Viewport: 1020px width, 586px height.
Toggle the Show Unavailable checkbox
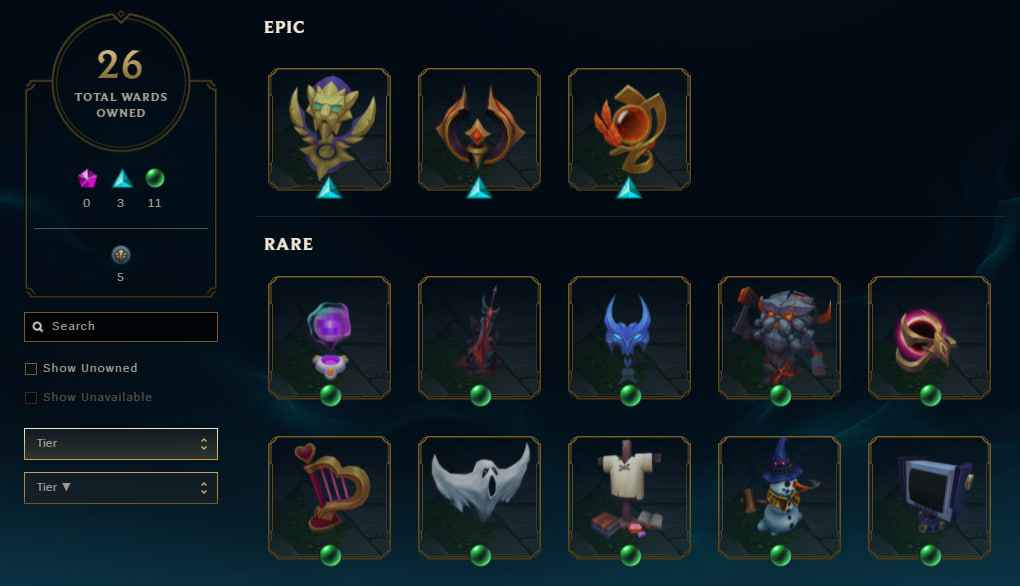click(31, 397)
